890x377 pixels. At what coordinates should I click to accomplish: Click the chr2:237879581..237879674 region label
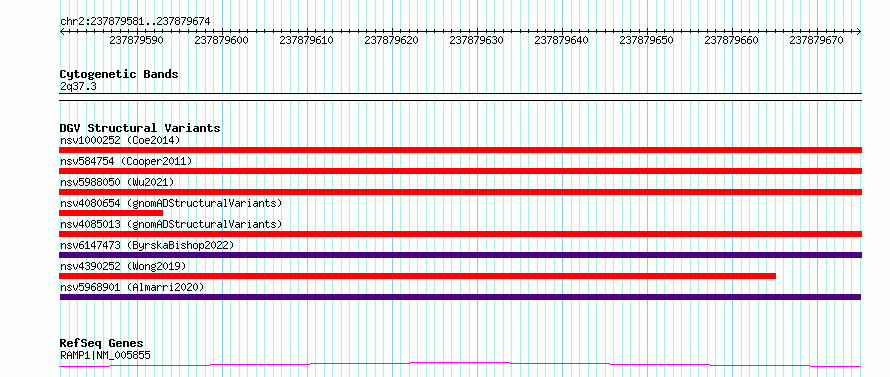(x=135, y=21)
